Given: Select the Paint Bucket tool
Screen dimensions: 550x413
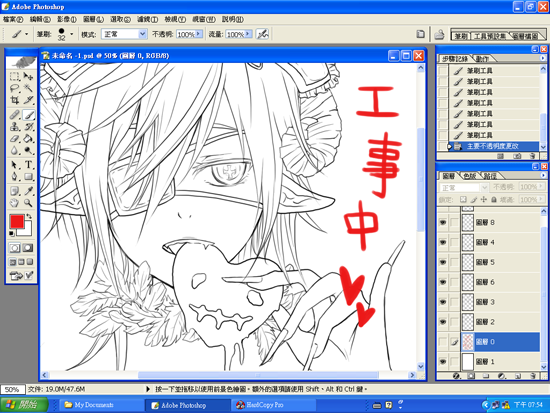Looking at the screenshot, I should (x=28, y=139).
